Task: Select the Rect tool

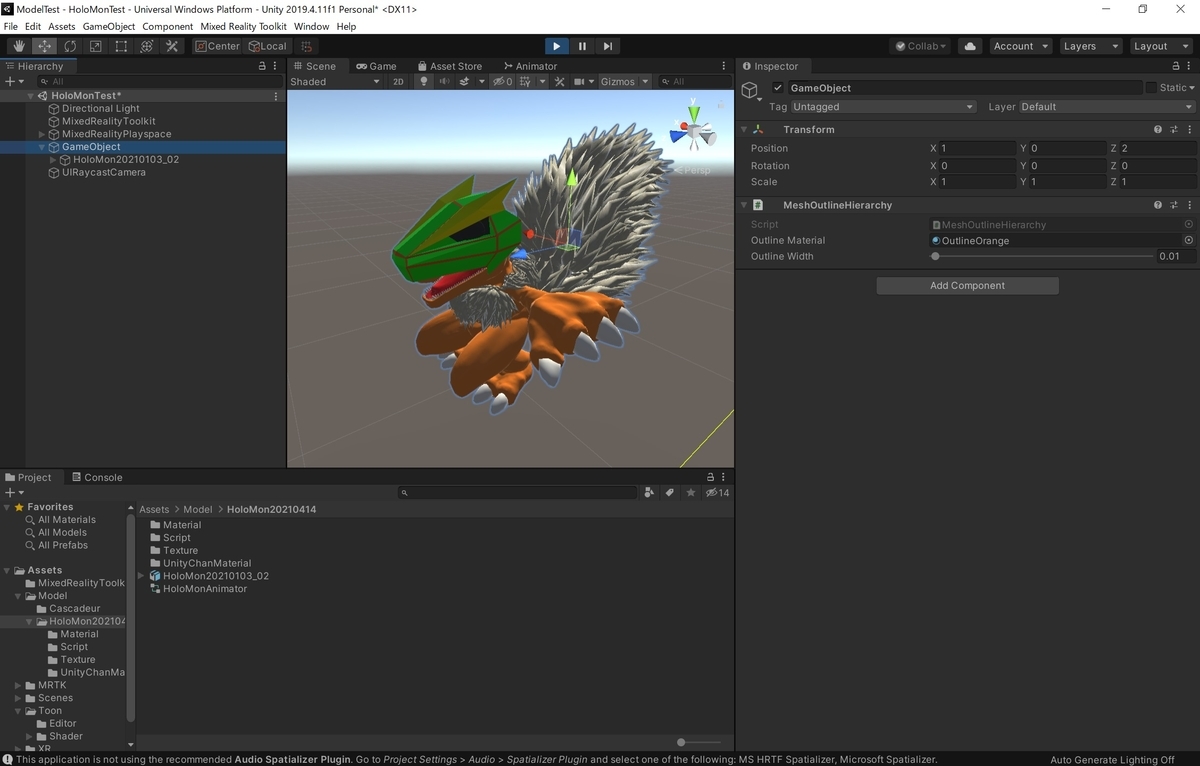Action: tap(121, 46)
